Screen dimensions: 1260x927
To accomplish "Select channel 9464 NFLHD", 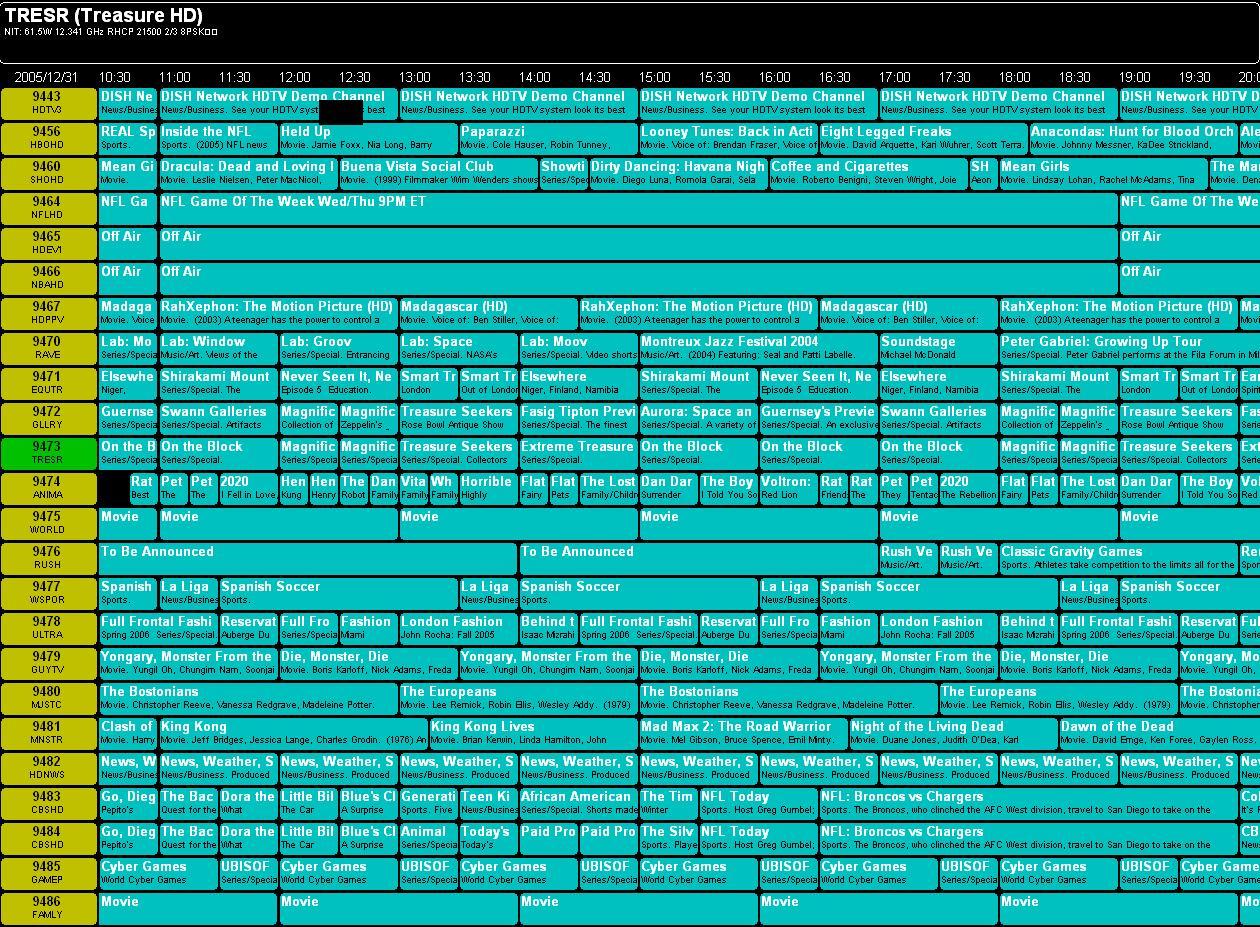I will click(48, 208).
